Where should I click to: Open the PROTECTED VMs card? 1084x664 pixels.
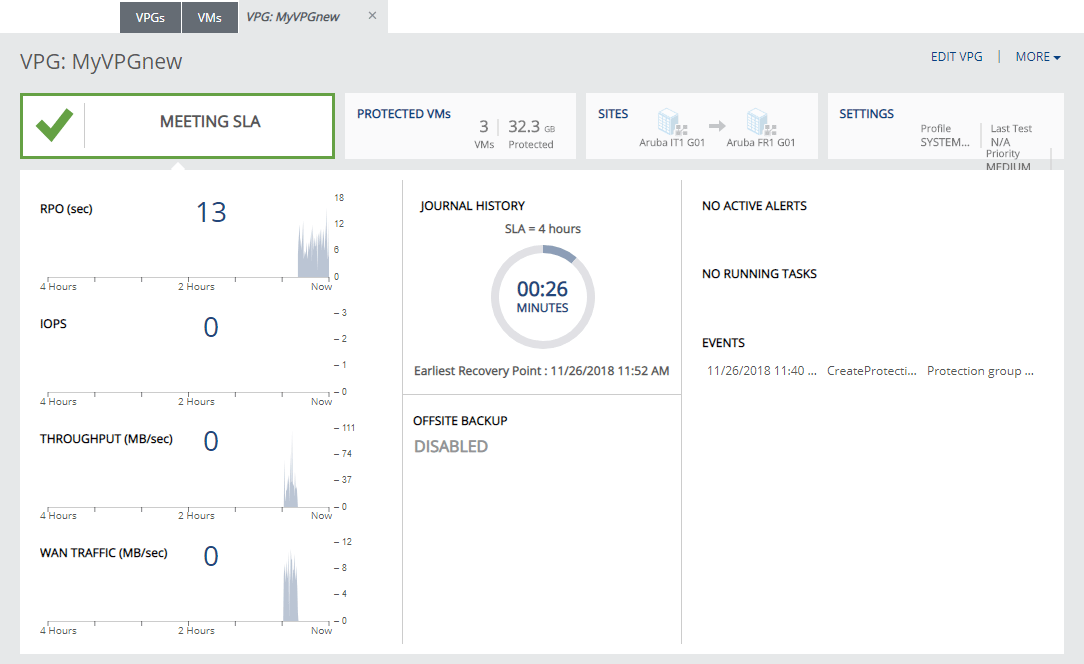coord(460,126)
